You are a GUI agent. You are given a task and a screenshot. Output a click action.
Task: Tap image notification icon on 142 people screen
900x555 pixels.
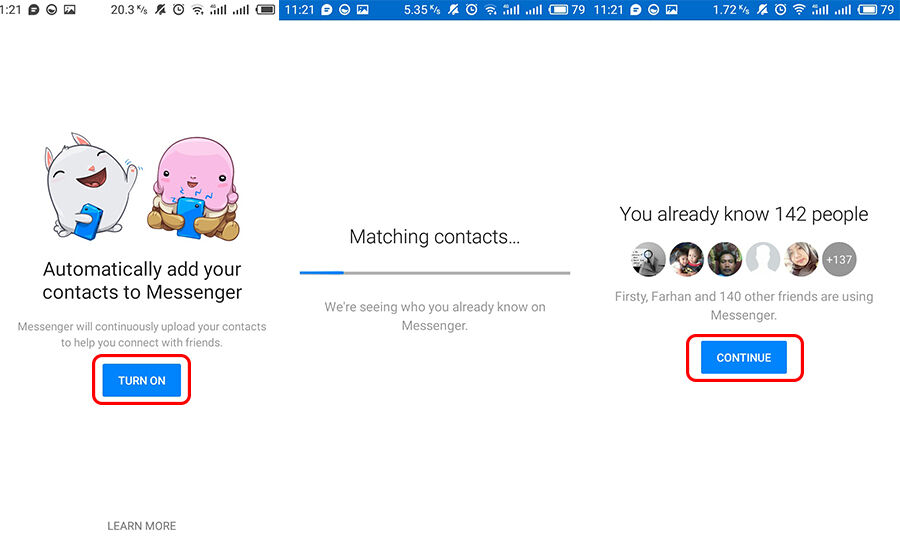[672, 10]
